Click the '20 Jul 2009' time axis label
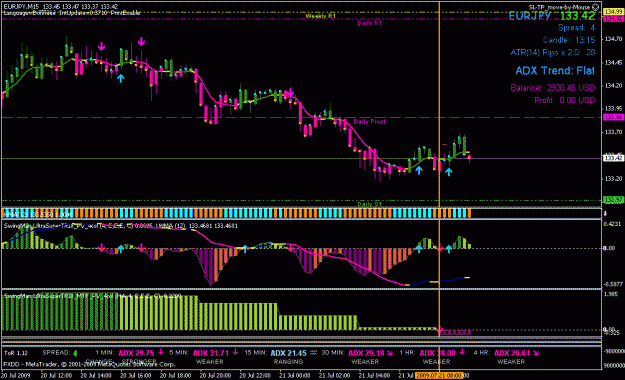This screenshot has width=625, height=380. point(16,375)
